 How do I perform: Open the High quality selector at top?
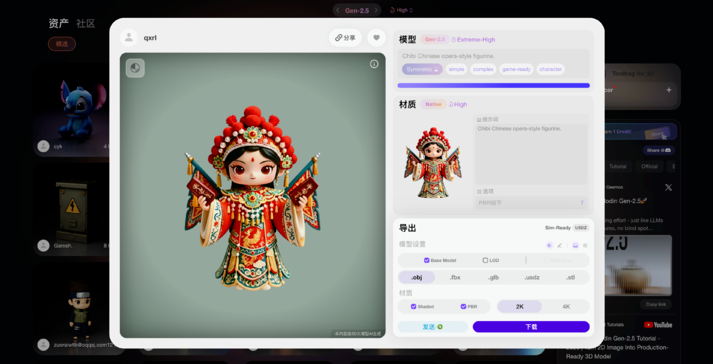coord(402,10)
